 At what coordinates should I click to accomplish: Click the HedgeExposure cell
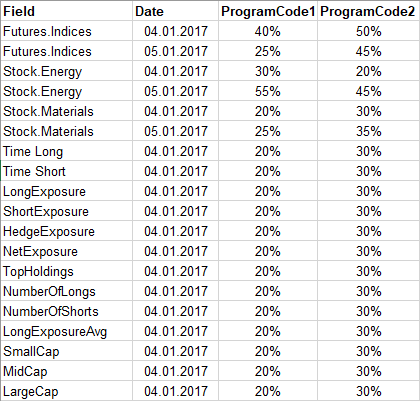[67, 231]
